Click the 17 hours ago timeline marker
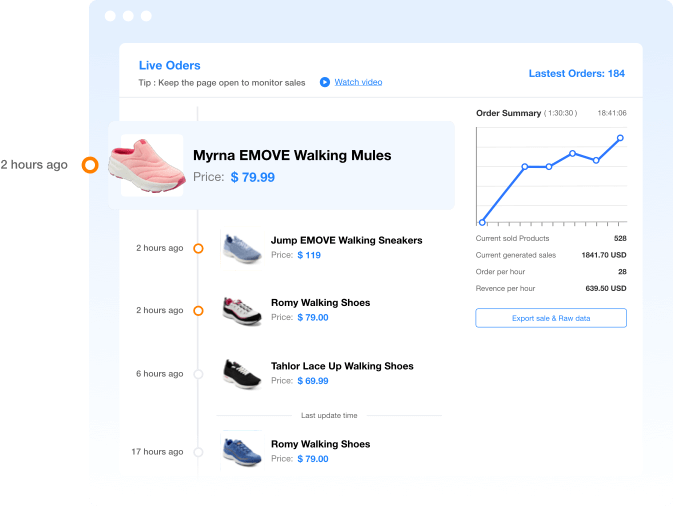 (x=198, y=452)
